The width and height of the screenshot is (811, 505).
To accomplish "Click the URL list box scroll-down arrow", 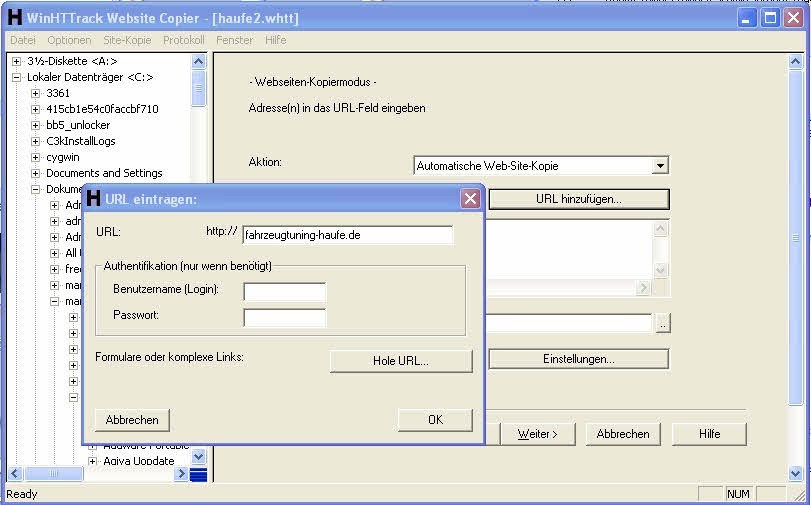I will tap(660, 270).
